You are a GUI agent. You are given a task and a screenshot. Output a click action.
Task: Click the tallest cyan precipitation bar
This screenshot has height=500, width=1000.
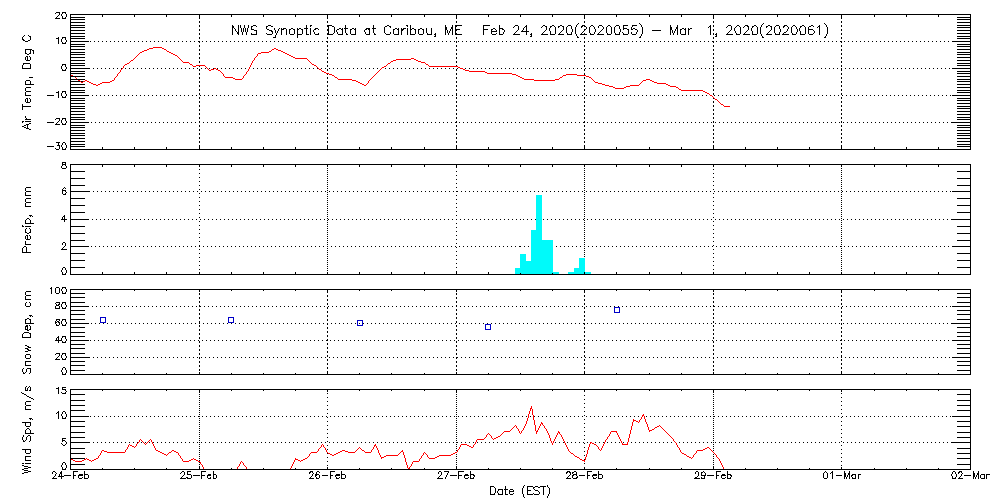tap(539, 234)
